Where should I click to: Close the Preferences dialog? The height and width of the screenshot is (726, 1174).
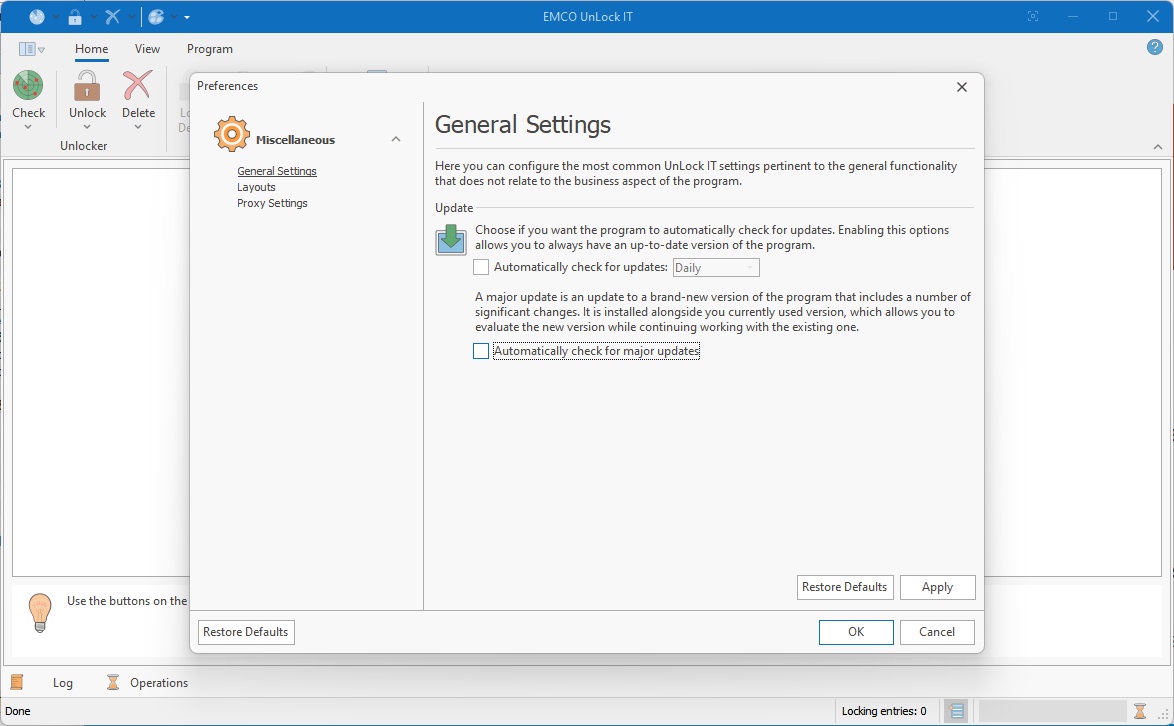(x=962, y=88)
